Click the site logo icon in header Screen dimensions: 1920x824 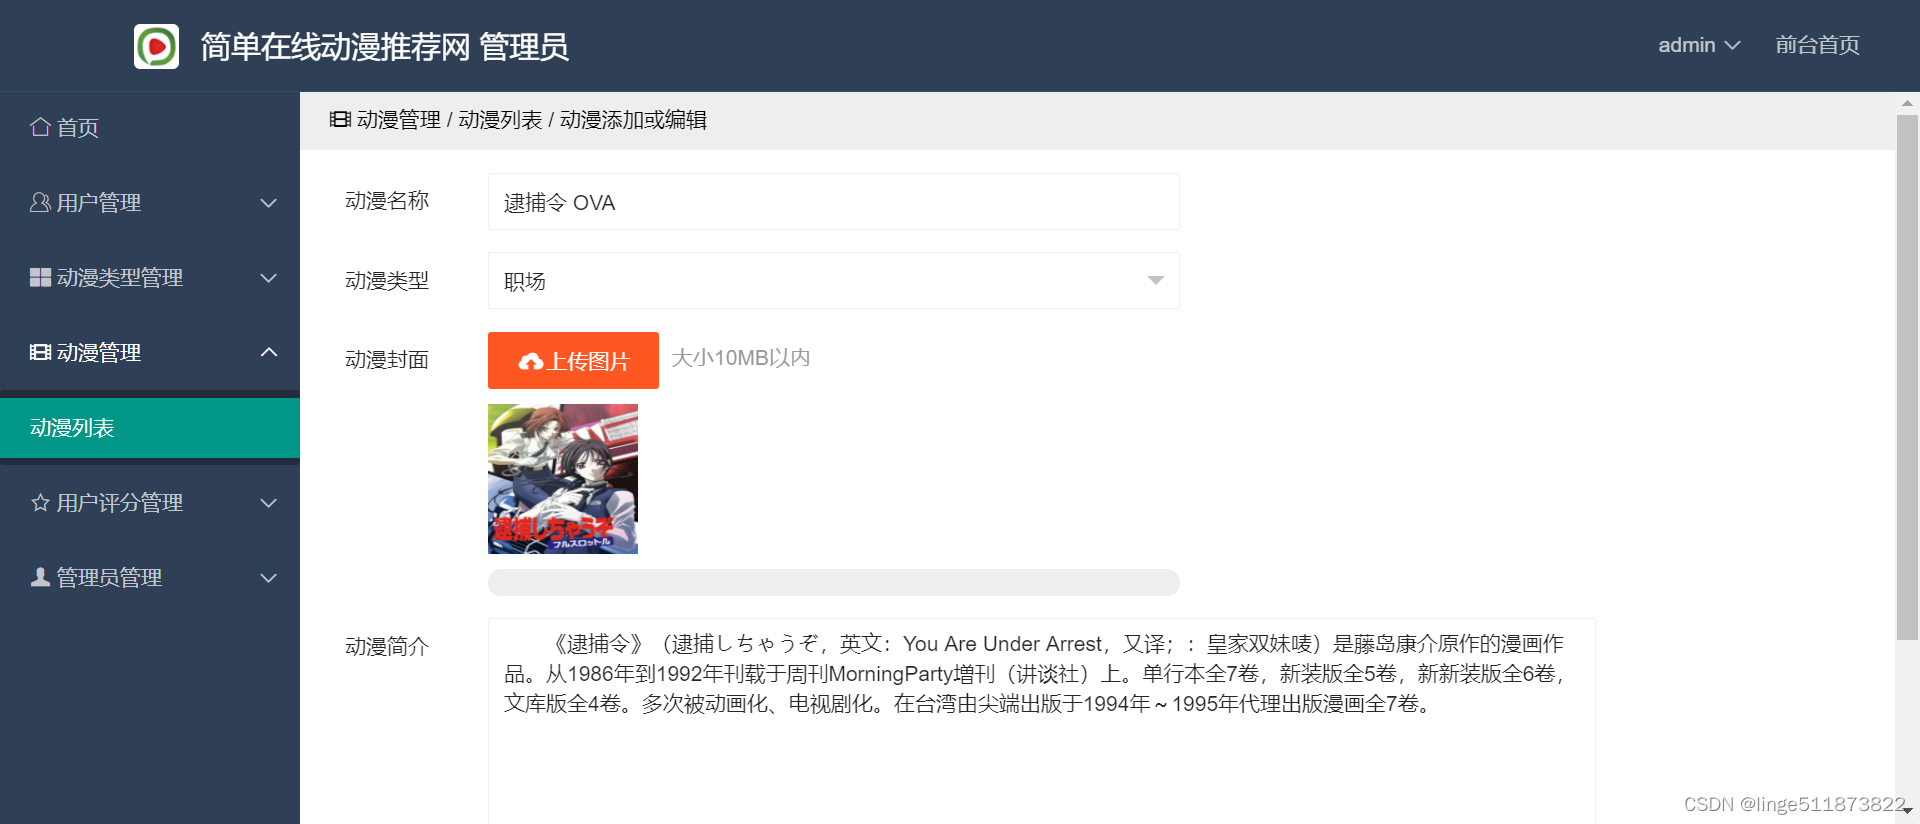point(156,46)
